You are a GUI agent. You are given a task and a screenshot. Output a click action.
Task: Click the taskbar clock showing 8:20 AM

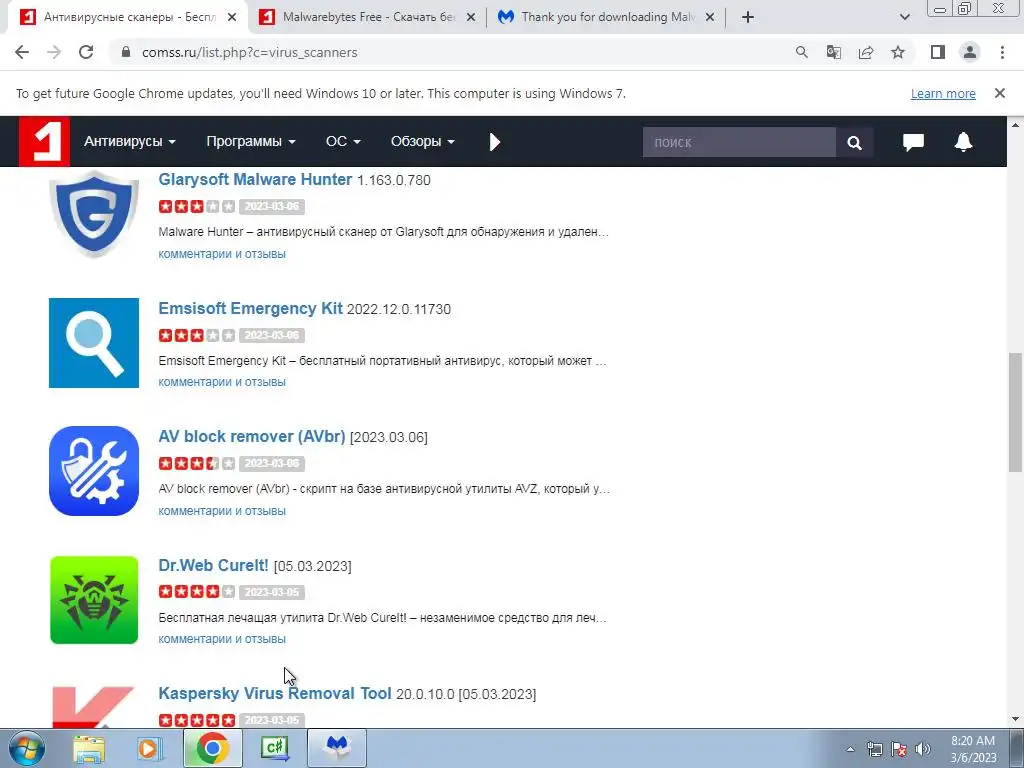(973, 749)
